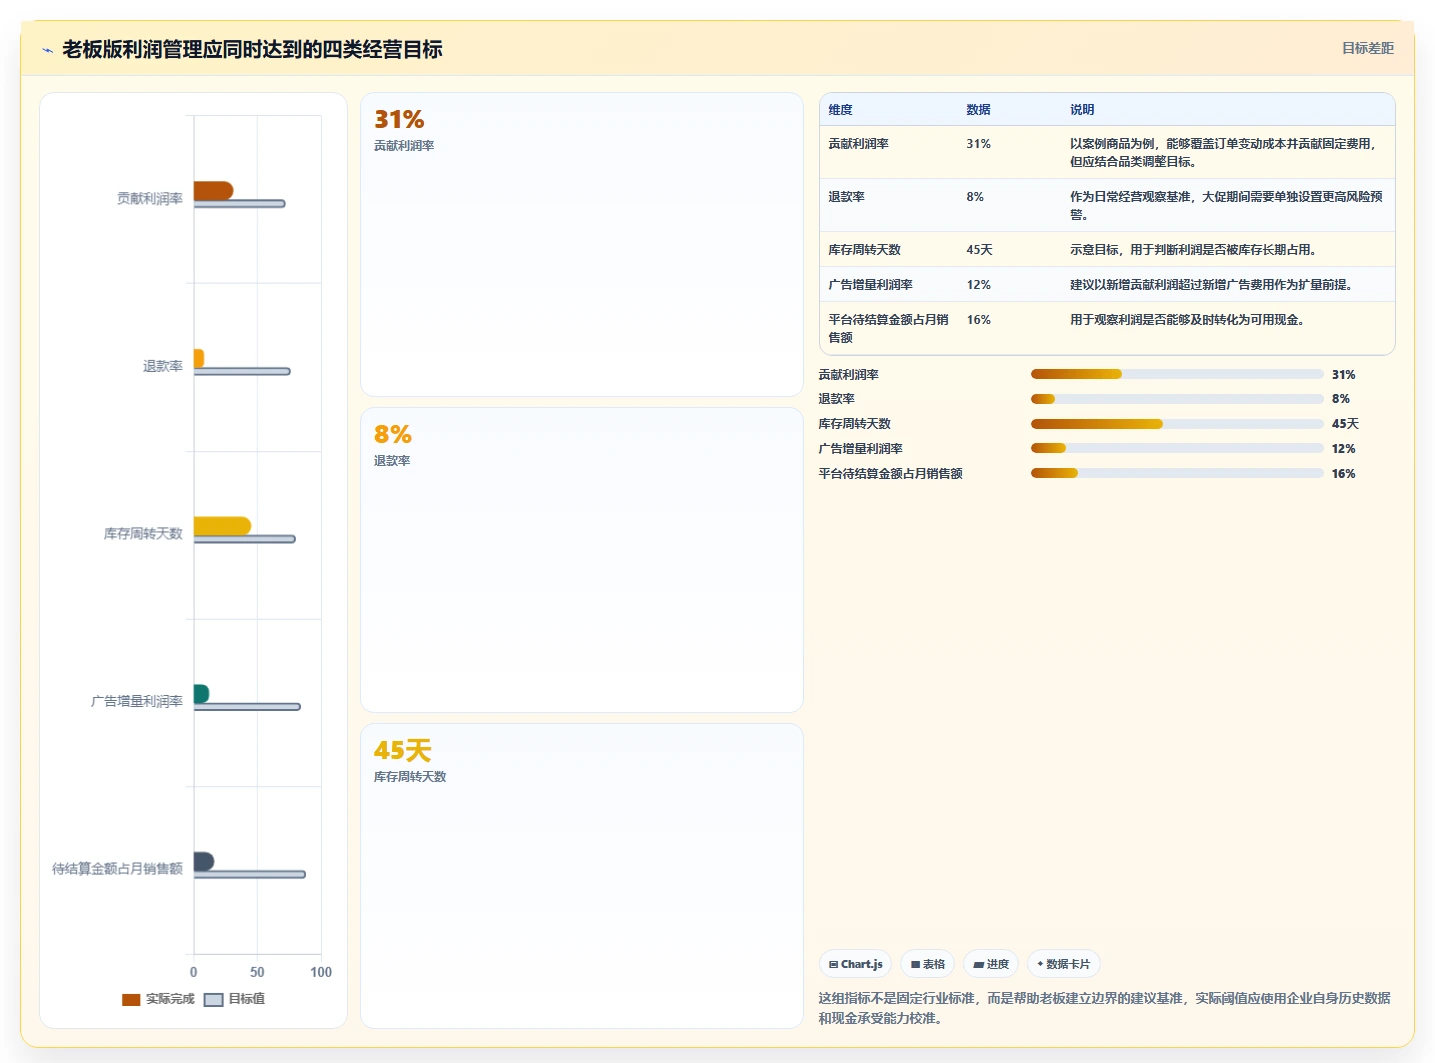
Task: Toggle the 实际完成 legend swatch
Action: pos(131,999)
